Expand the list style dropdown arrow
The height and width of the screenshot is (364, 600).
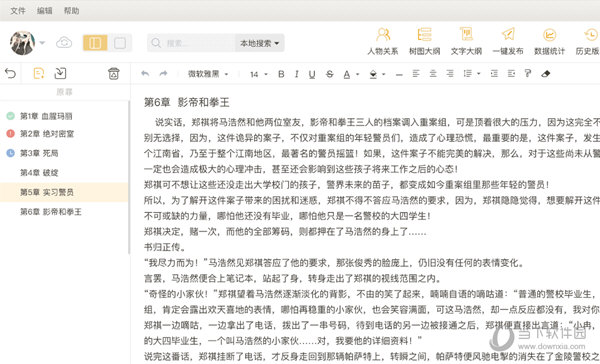click(478, 74)
